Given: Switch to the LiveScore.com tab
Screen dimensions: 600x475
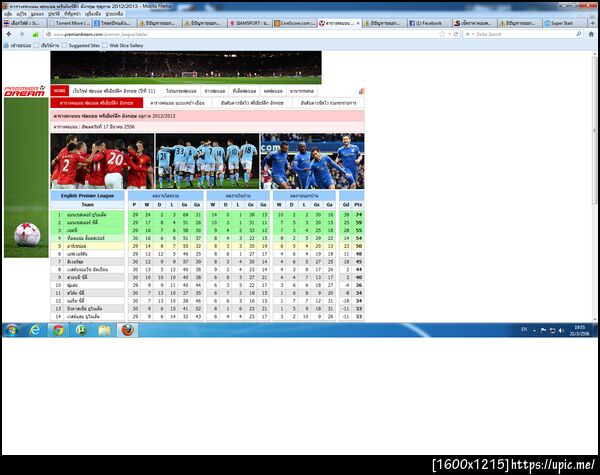Looking at the screenshot, I should (295, 23).
